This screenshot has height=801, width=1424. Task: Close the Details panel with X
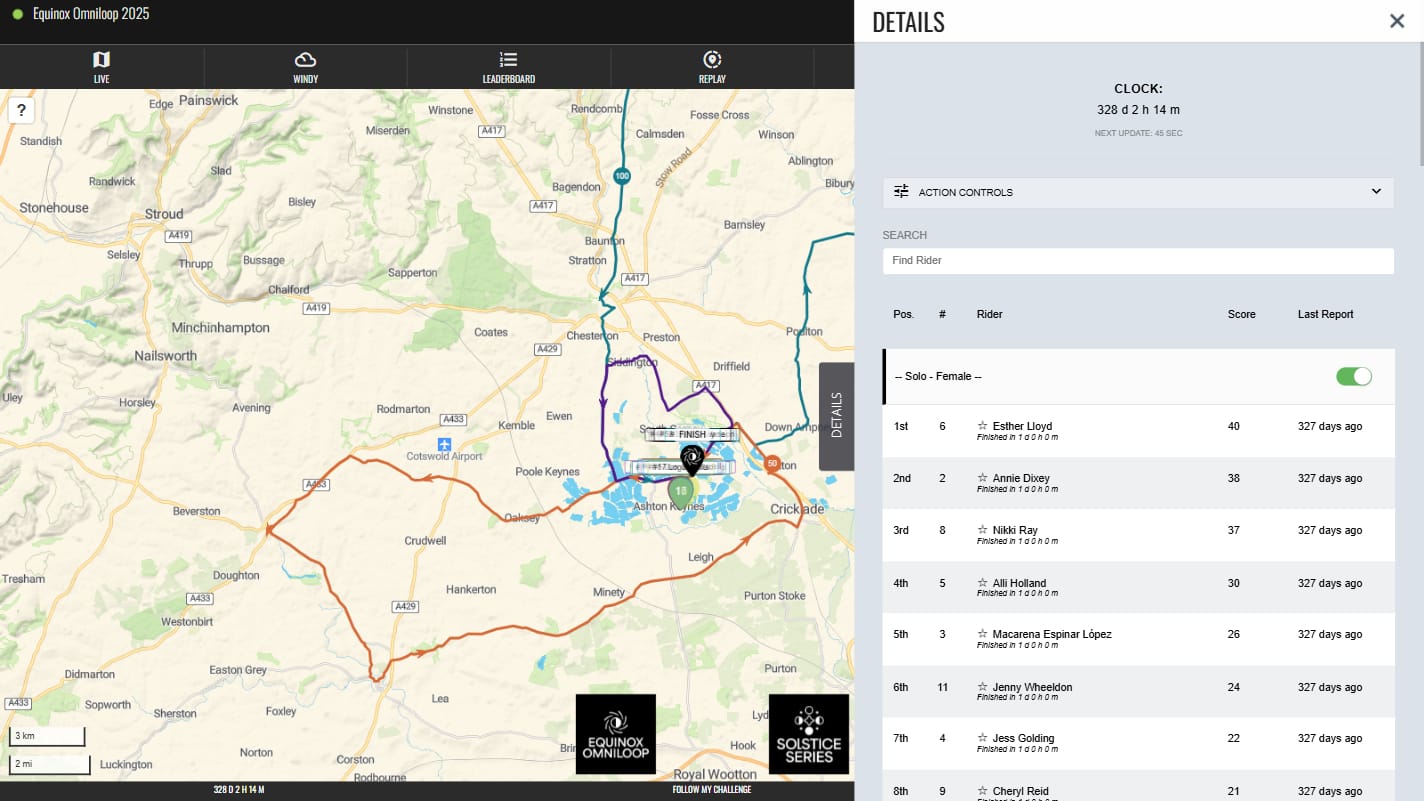[x=1396, y=21]
